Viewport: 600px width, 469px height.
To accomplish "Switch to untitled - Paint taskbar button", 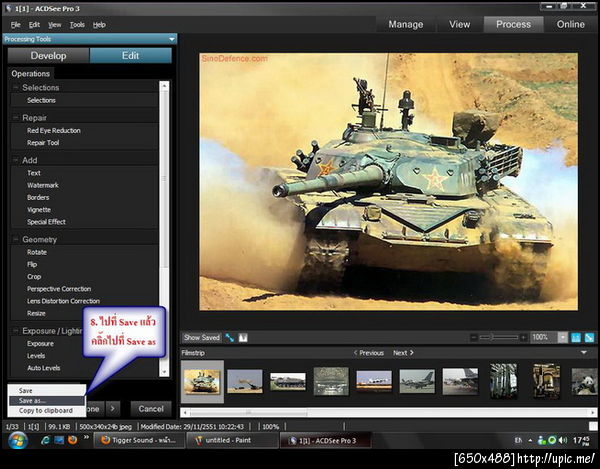I will [232, 440].
